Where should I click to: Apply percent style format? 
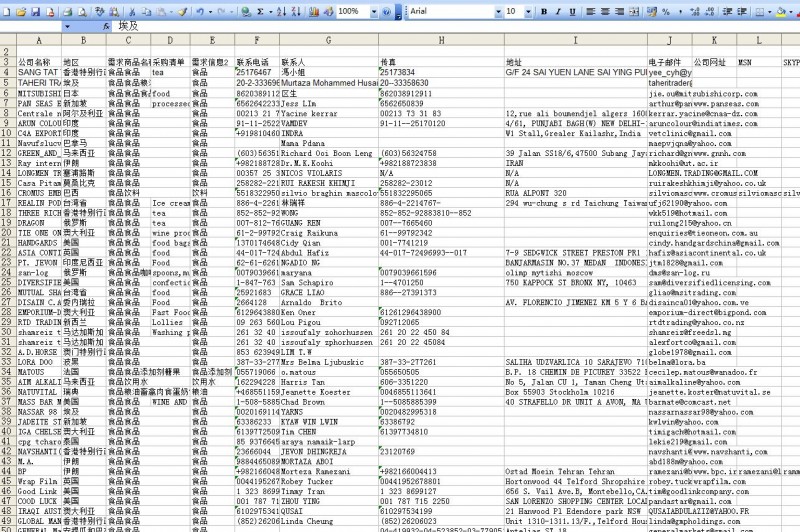click(666, 12)
